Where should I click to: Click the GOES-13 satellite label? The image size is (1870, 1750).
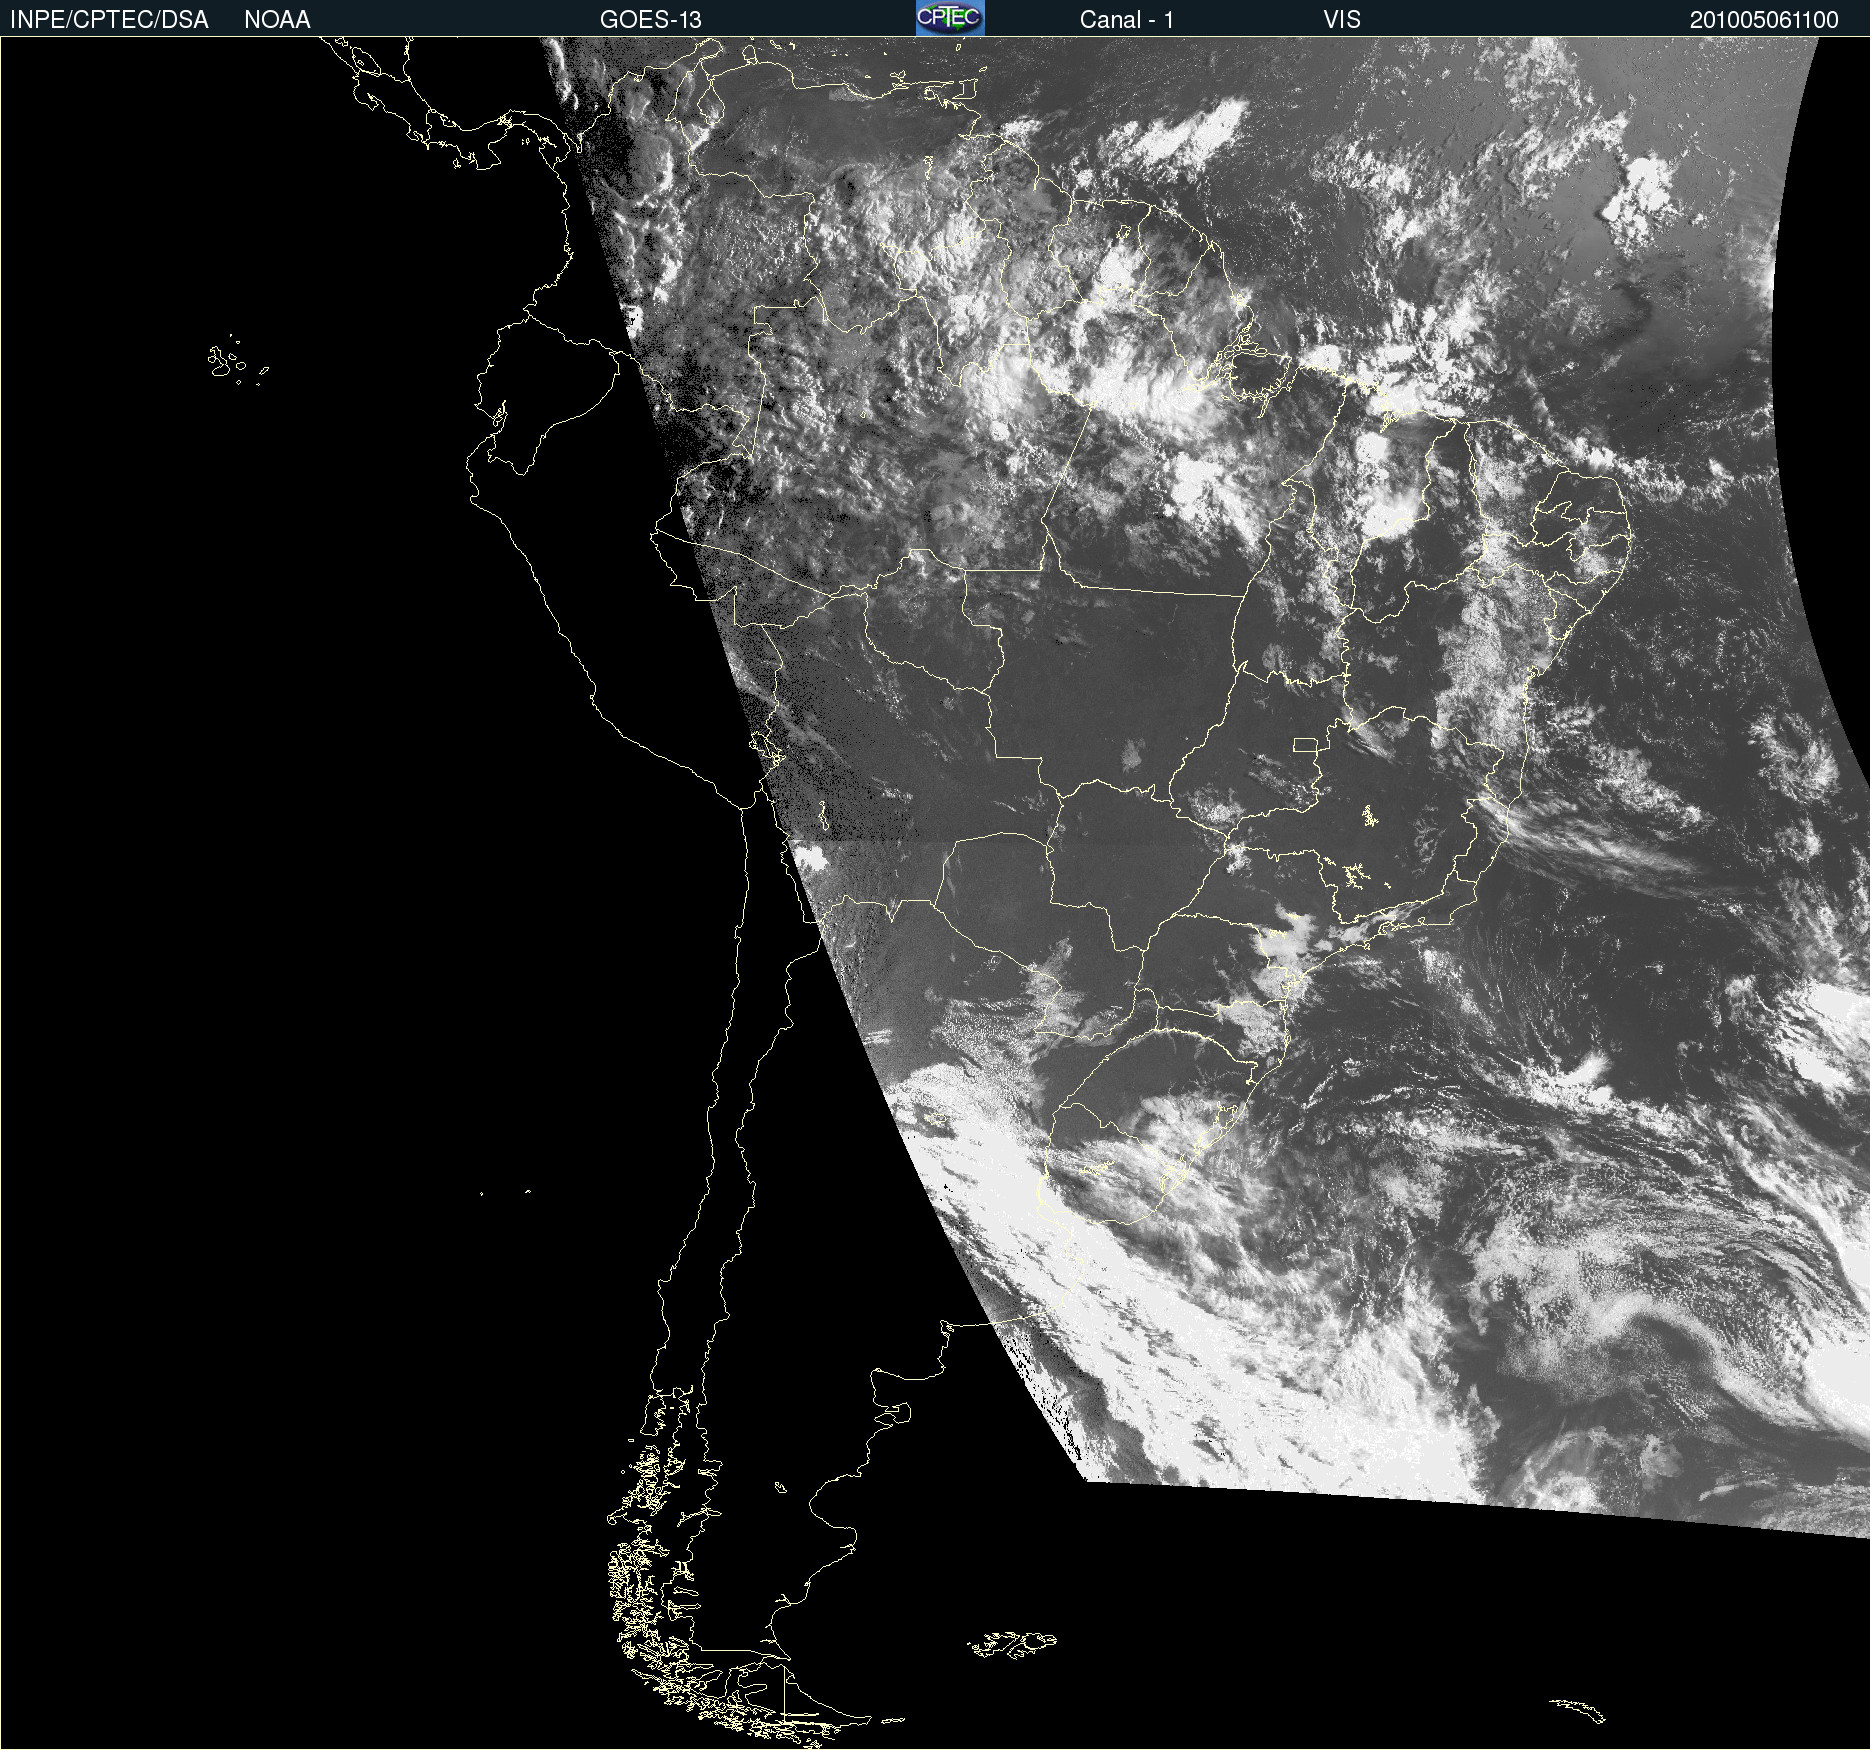click(x=650, y=20)
